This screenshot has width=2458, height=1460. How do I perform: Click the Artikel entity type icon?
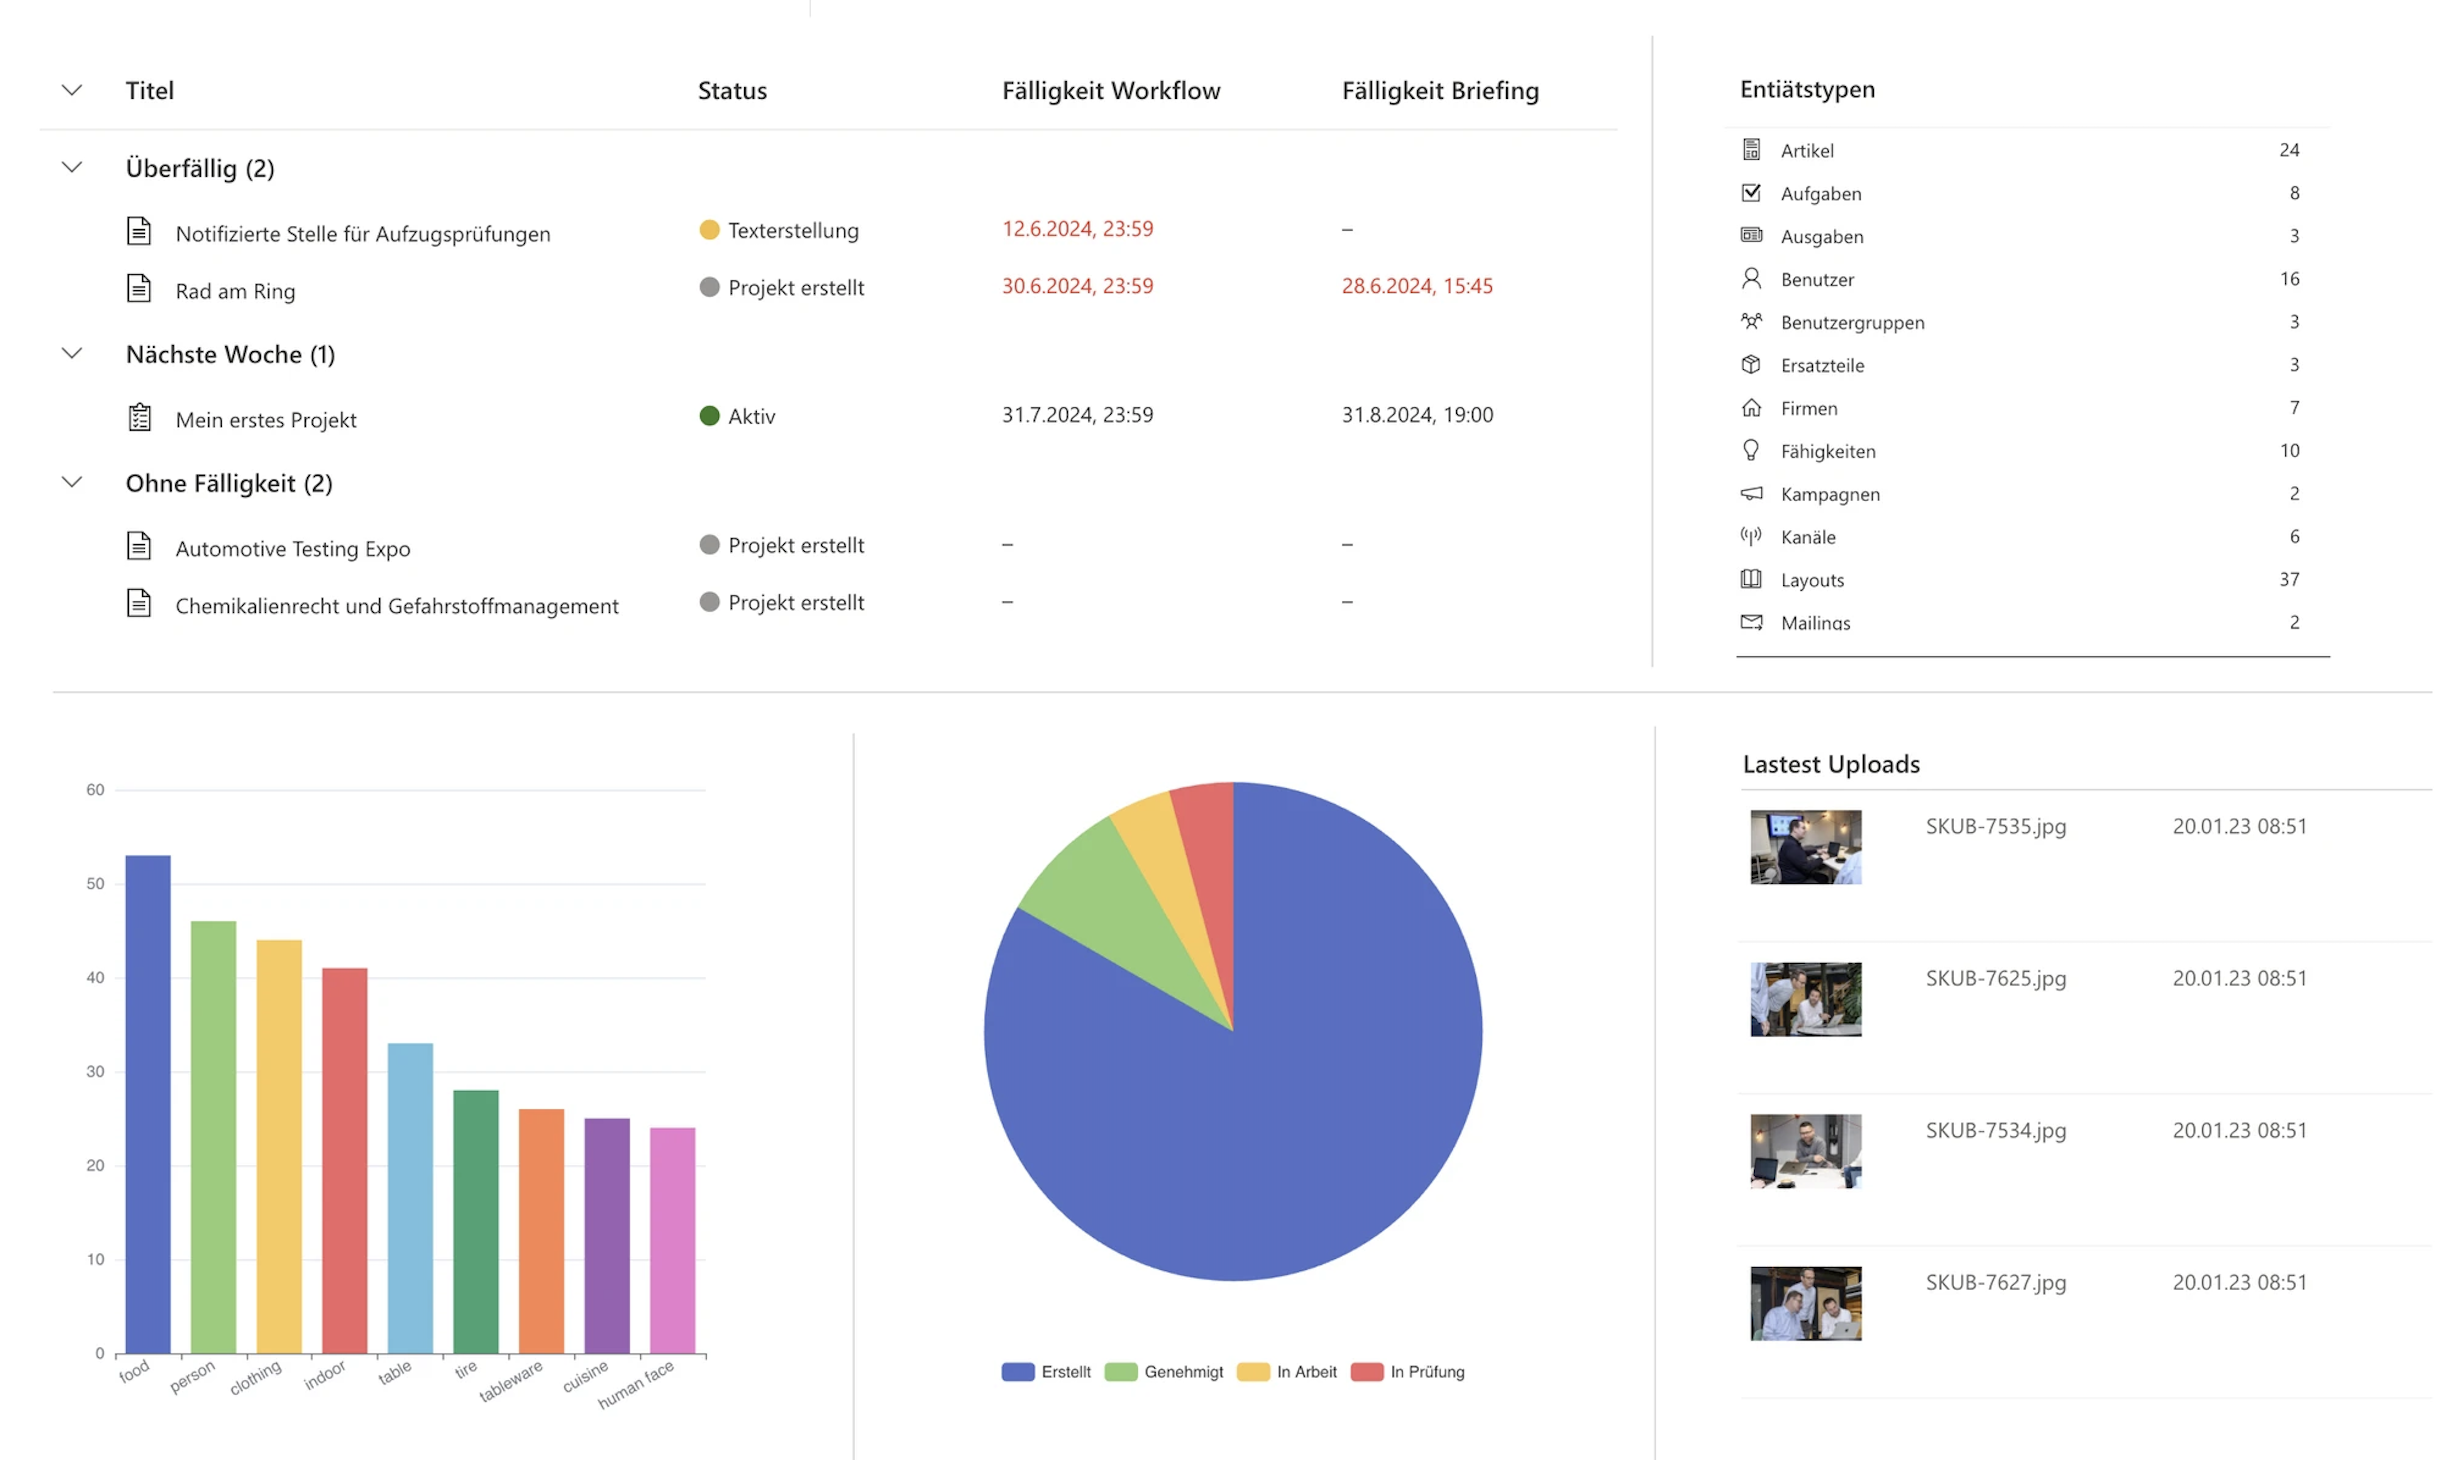click(x=1750, y=150)
